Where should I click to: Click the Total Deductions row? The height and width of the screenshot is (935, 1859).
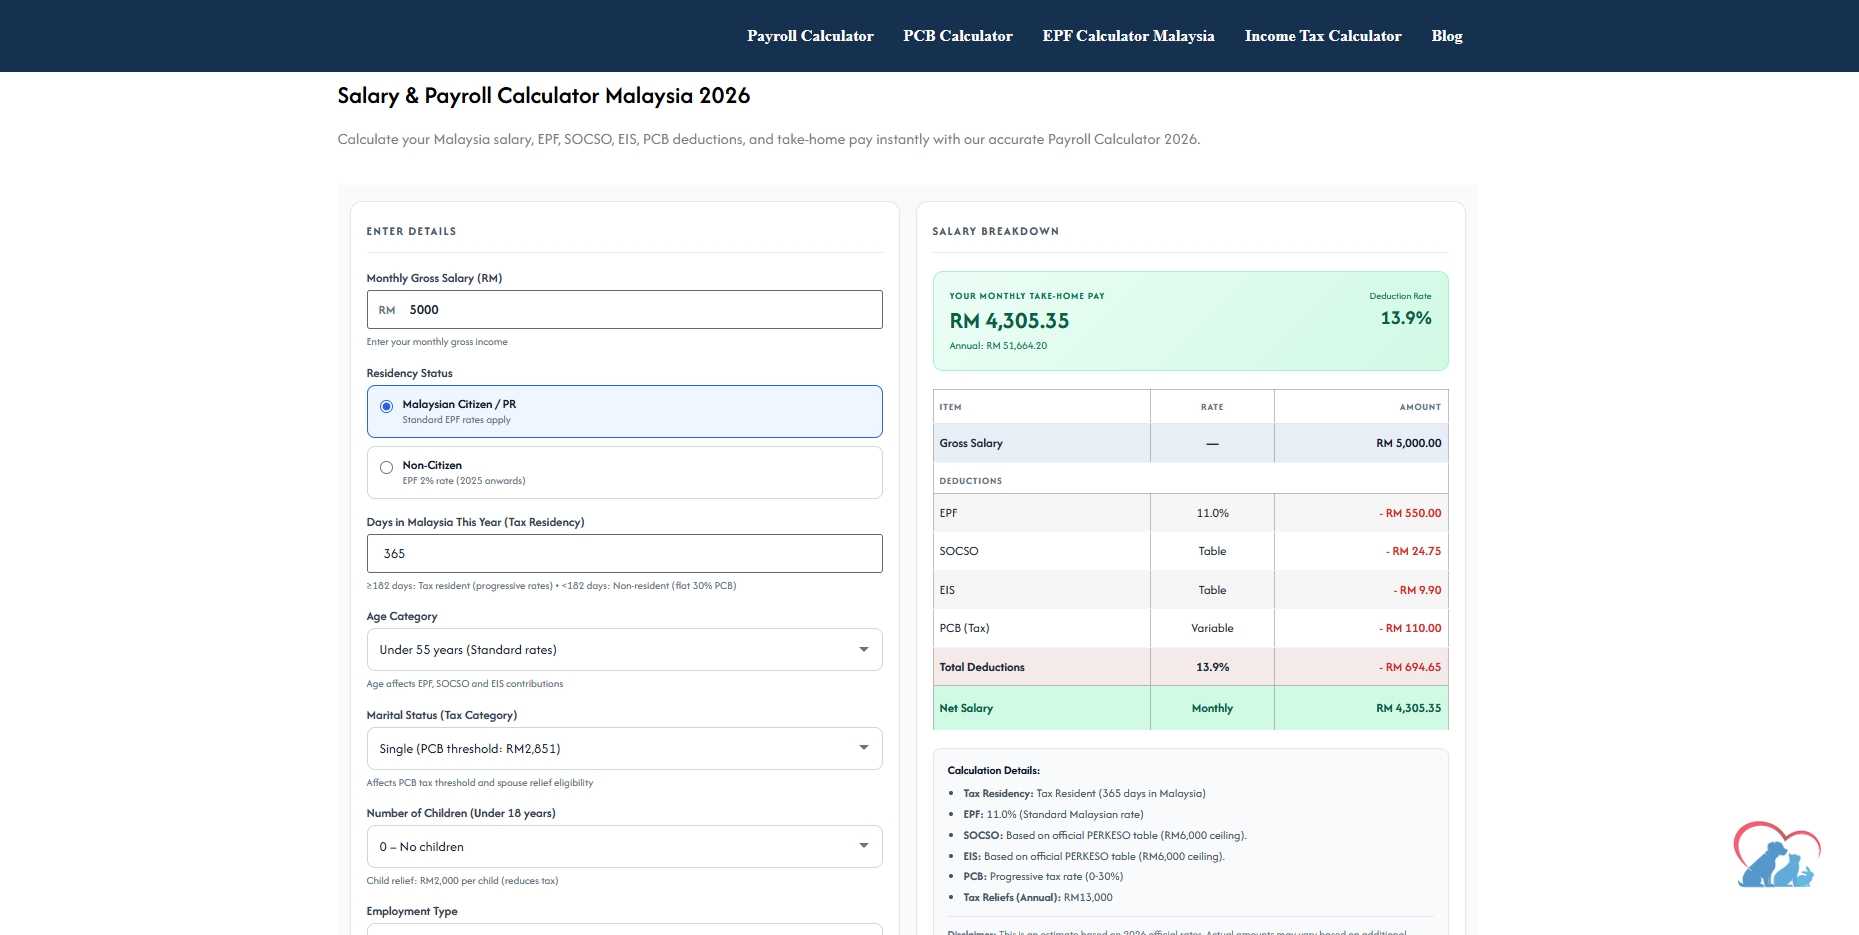[x=1190, y=667]
